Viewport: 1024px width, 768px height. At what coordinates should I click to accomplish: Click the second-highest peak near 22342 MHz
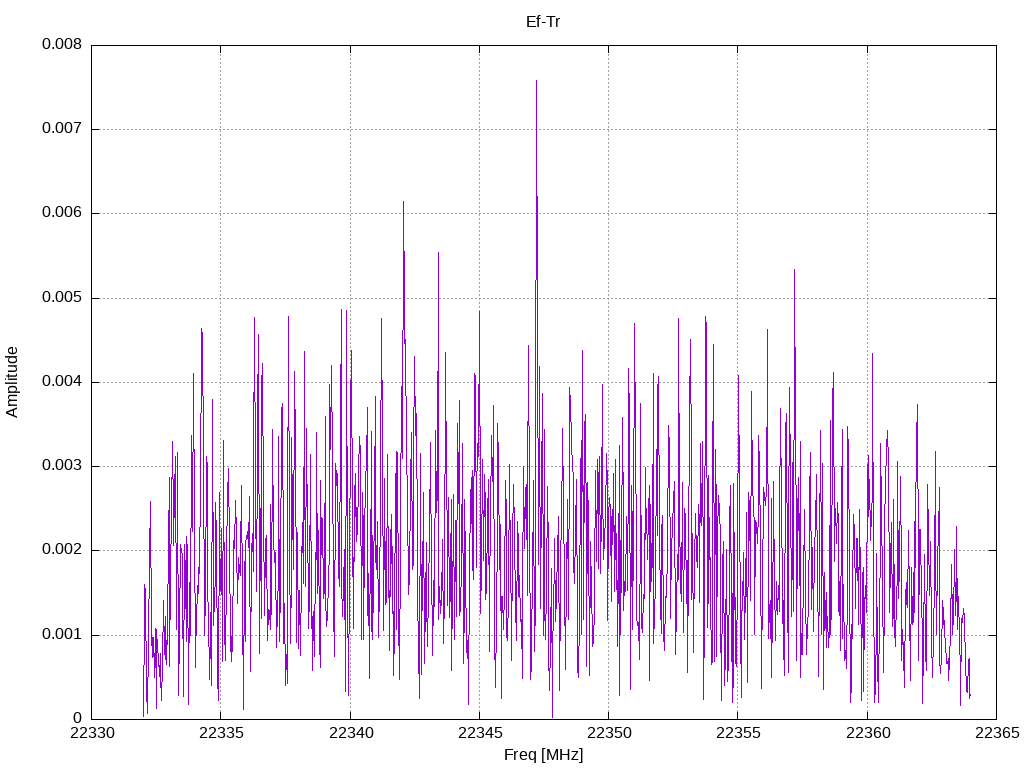pyautogui.click(x=404, y=202)
